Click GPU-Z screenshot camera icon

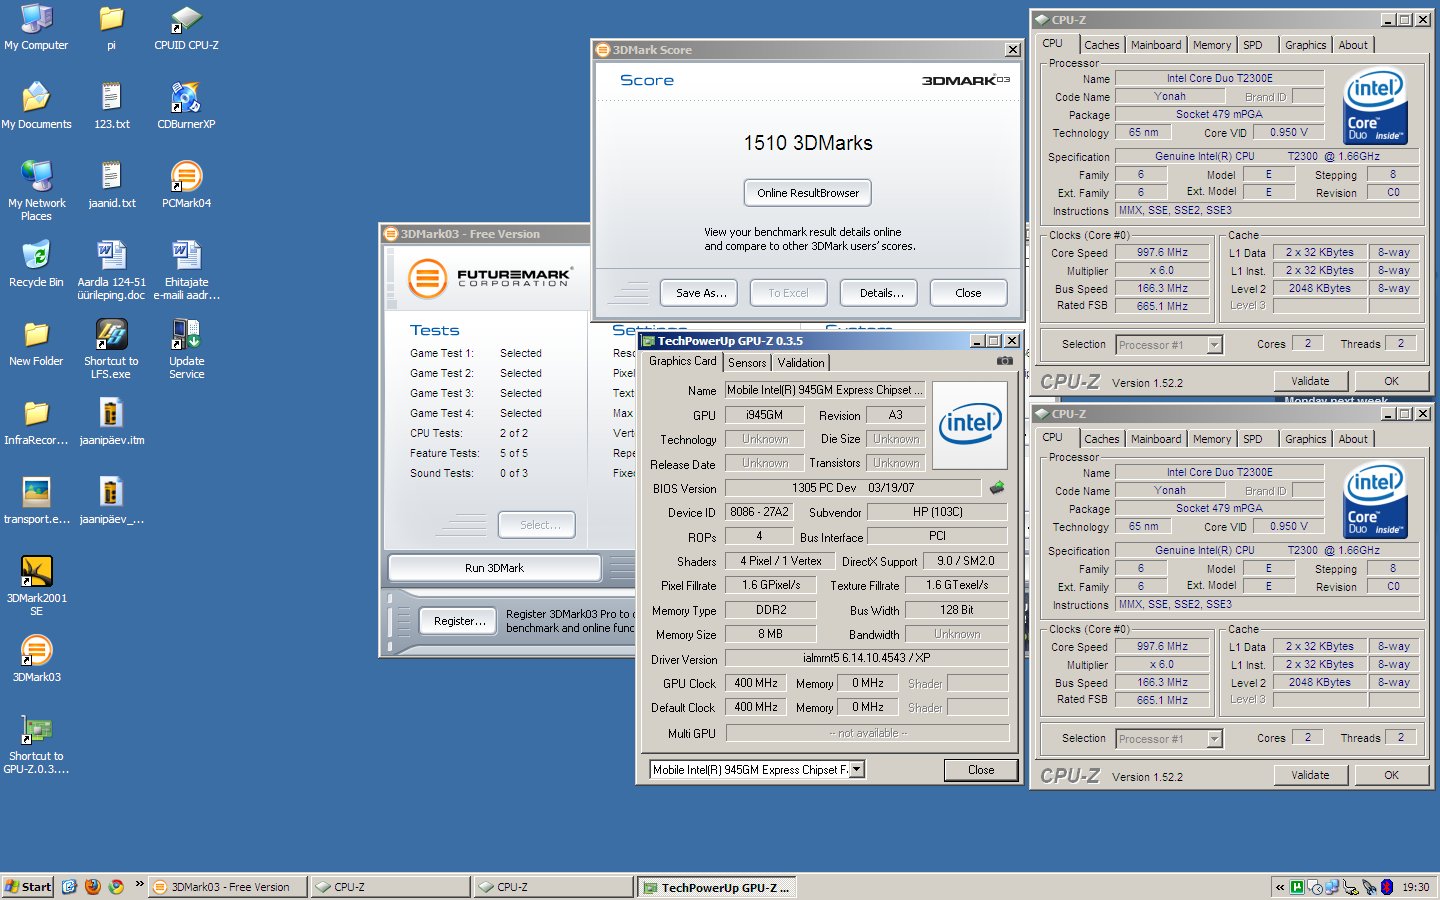point(1005,361)
